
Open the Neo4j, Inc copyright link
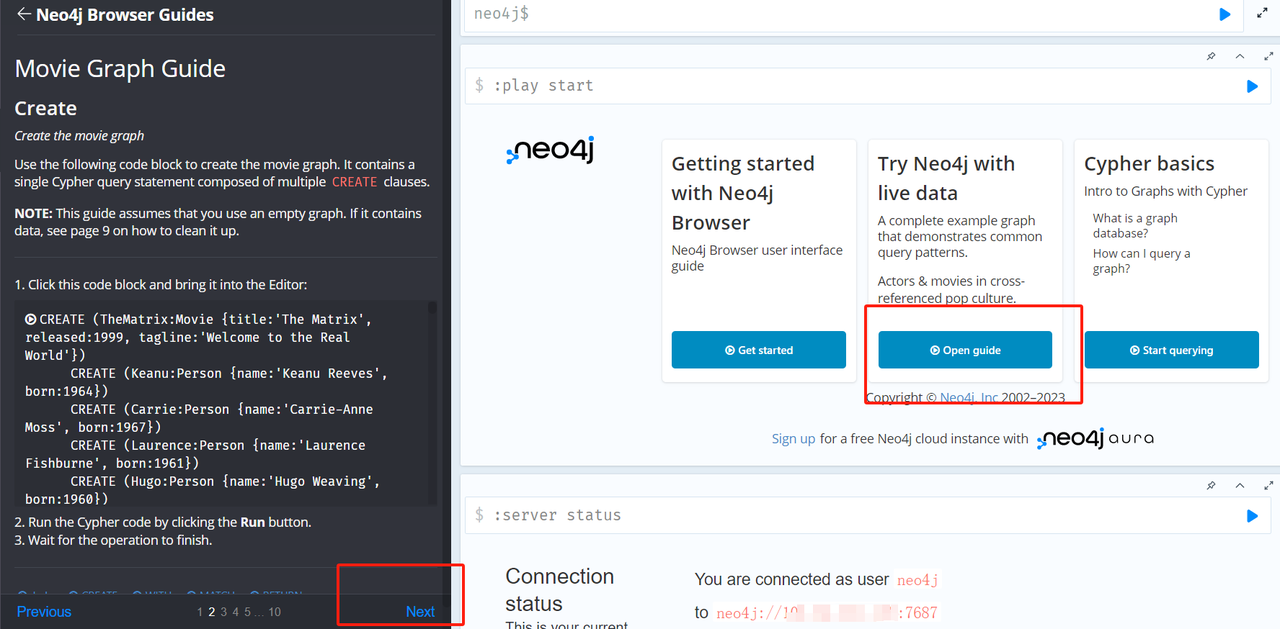[x=968, y=398]
